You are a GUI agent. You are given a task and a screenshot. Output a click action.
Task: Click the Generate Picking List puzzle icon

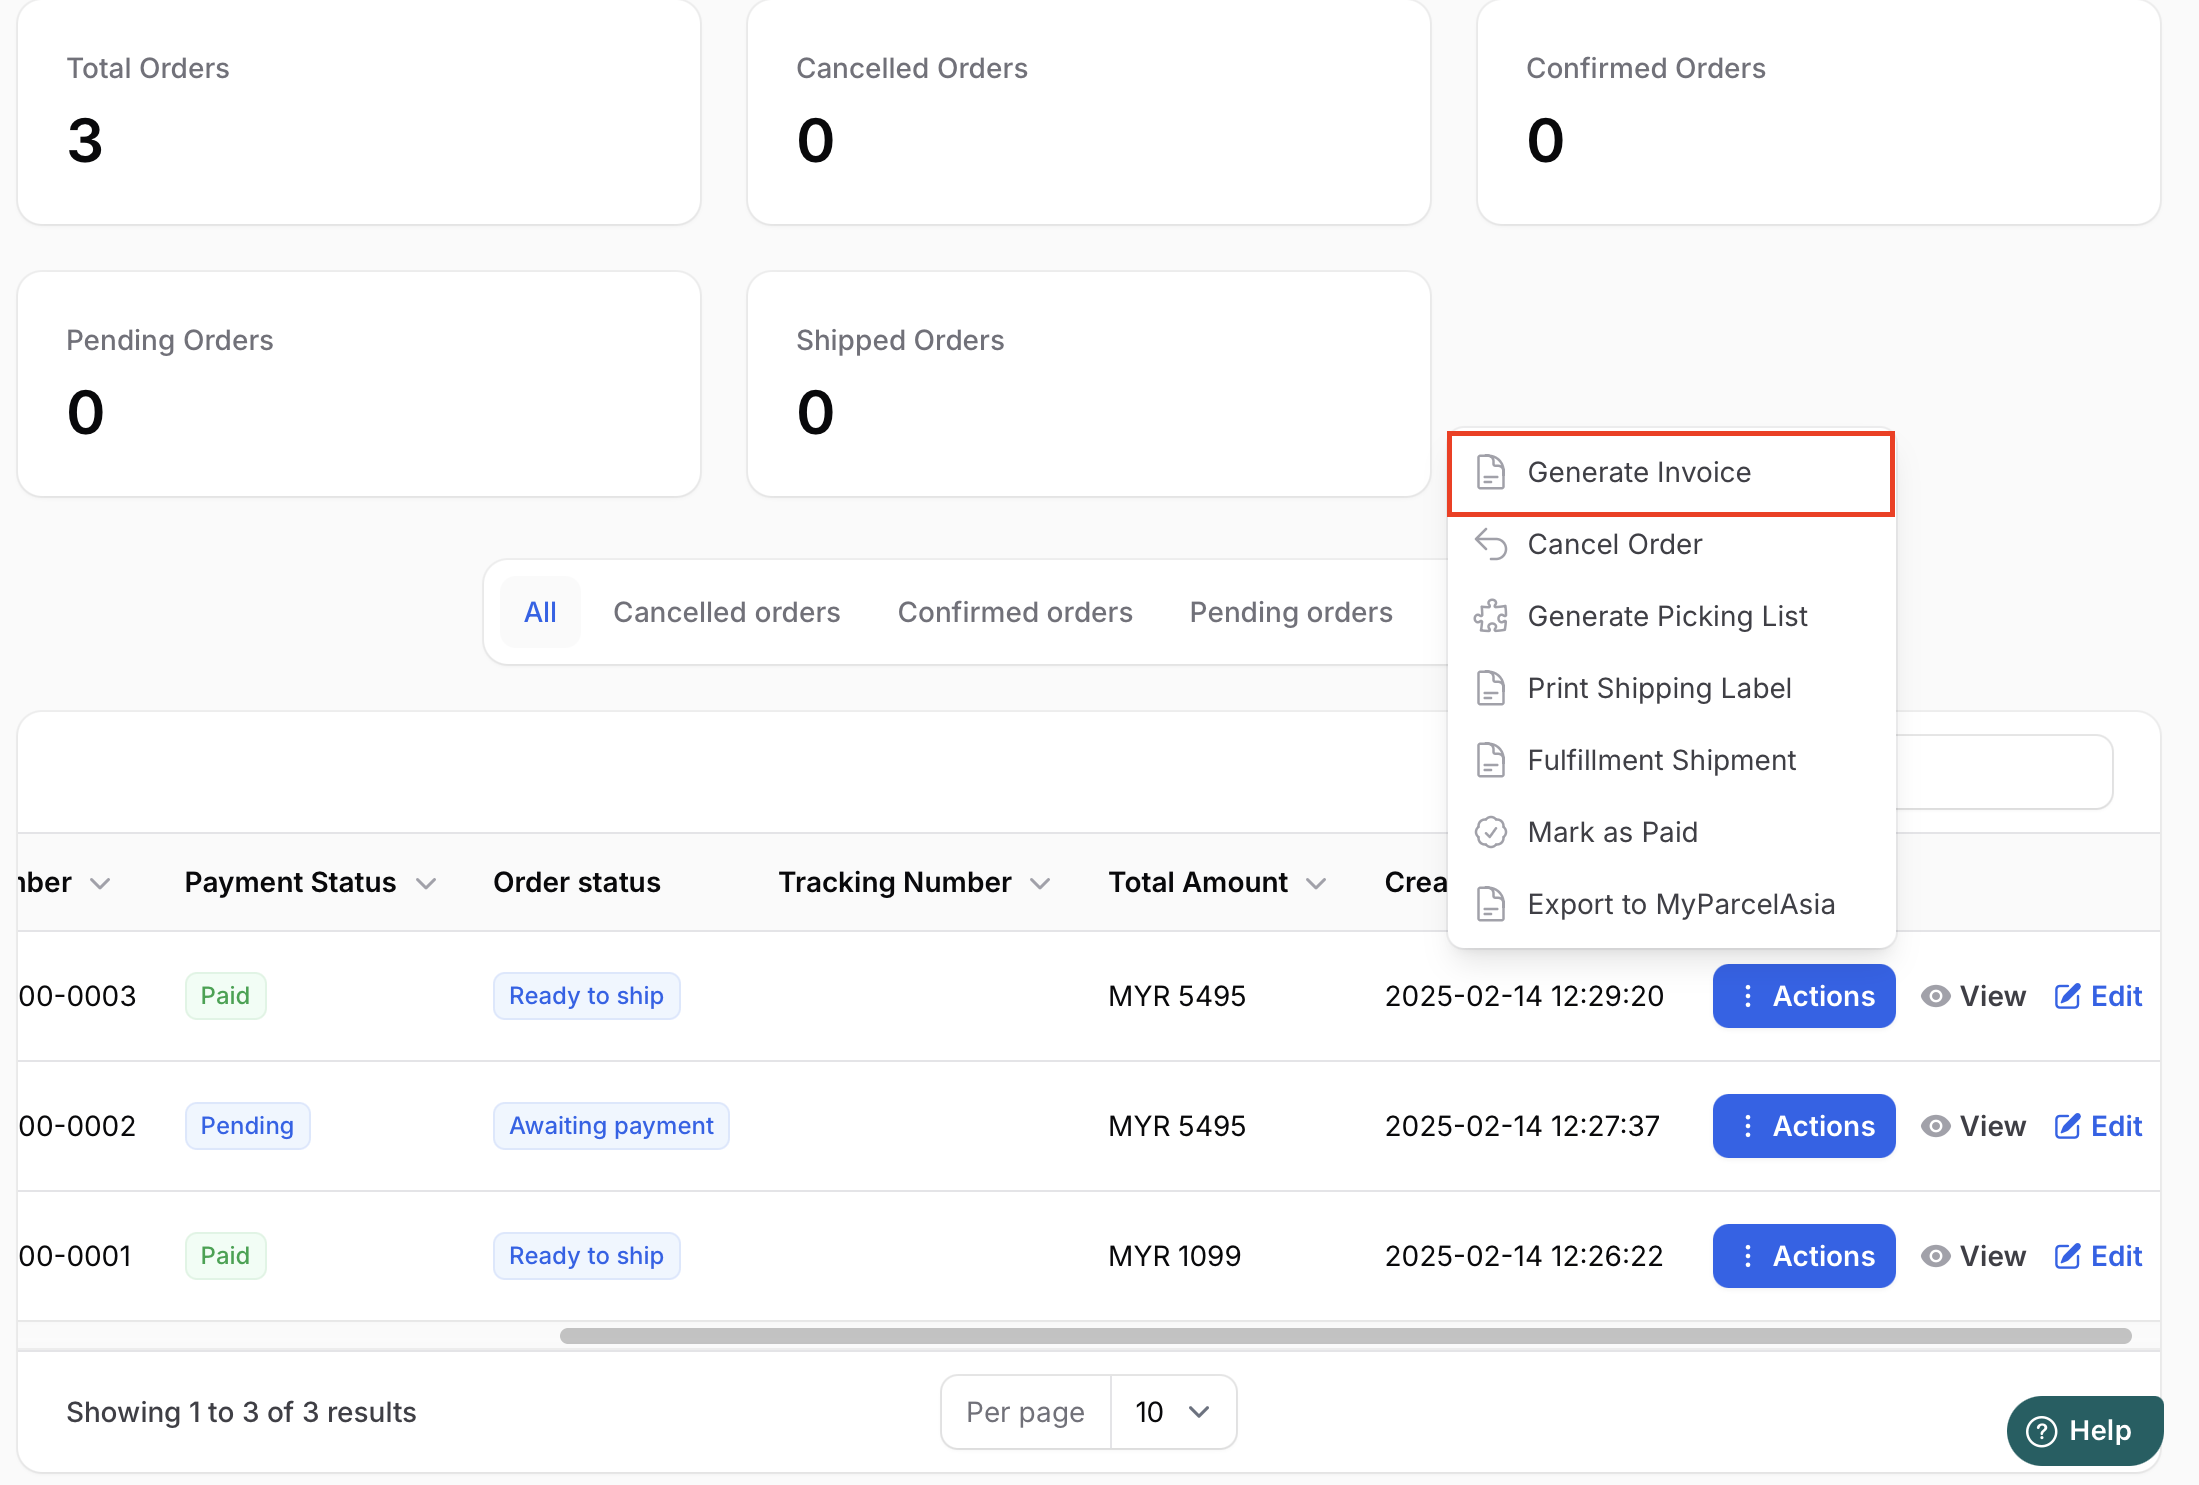(x=1490, y=616)
